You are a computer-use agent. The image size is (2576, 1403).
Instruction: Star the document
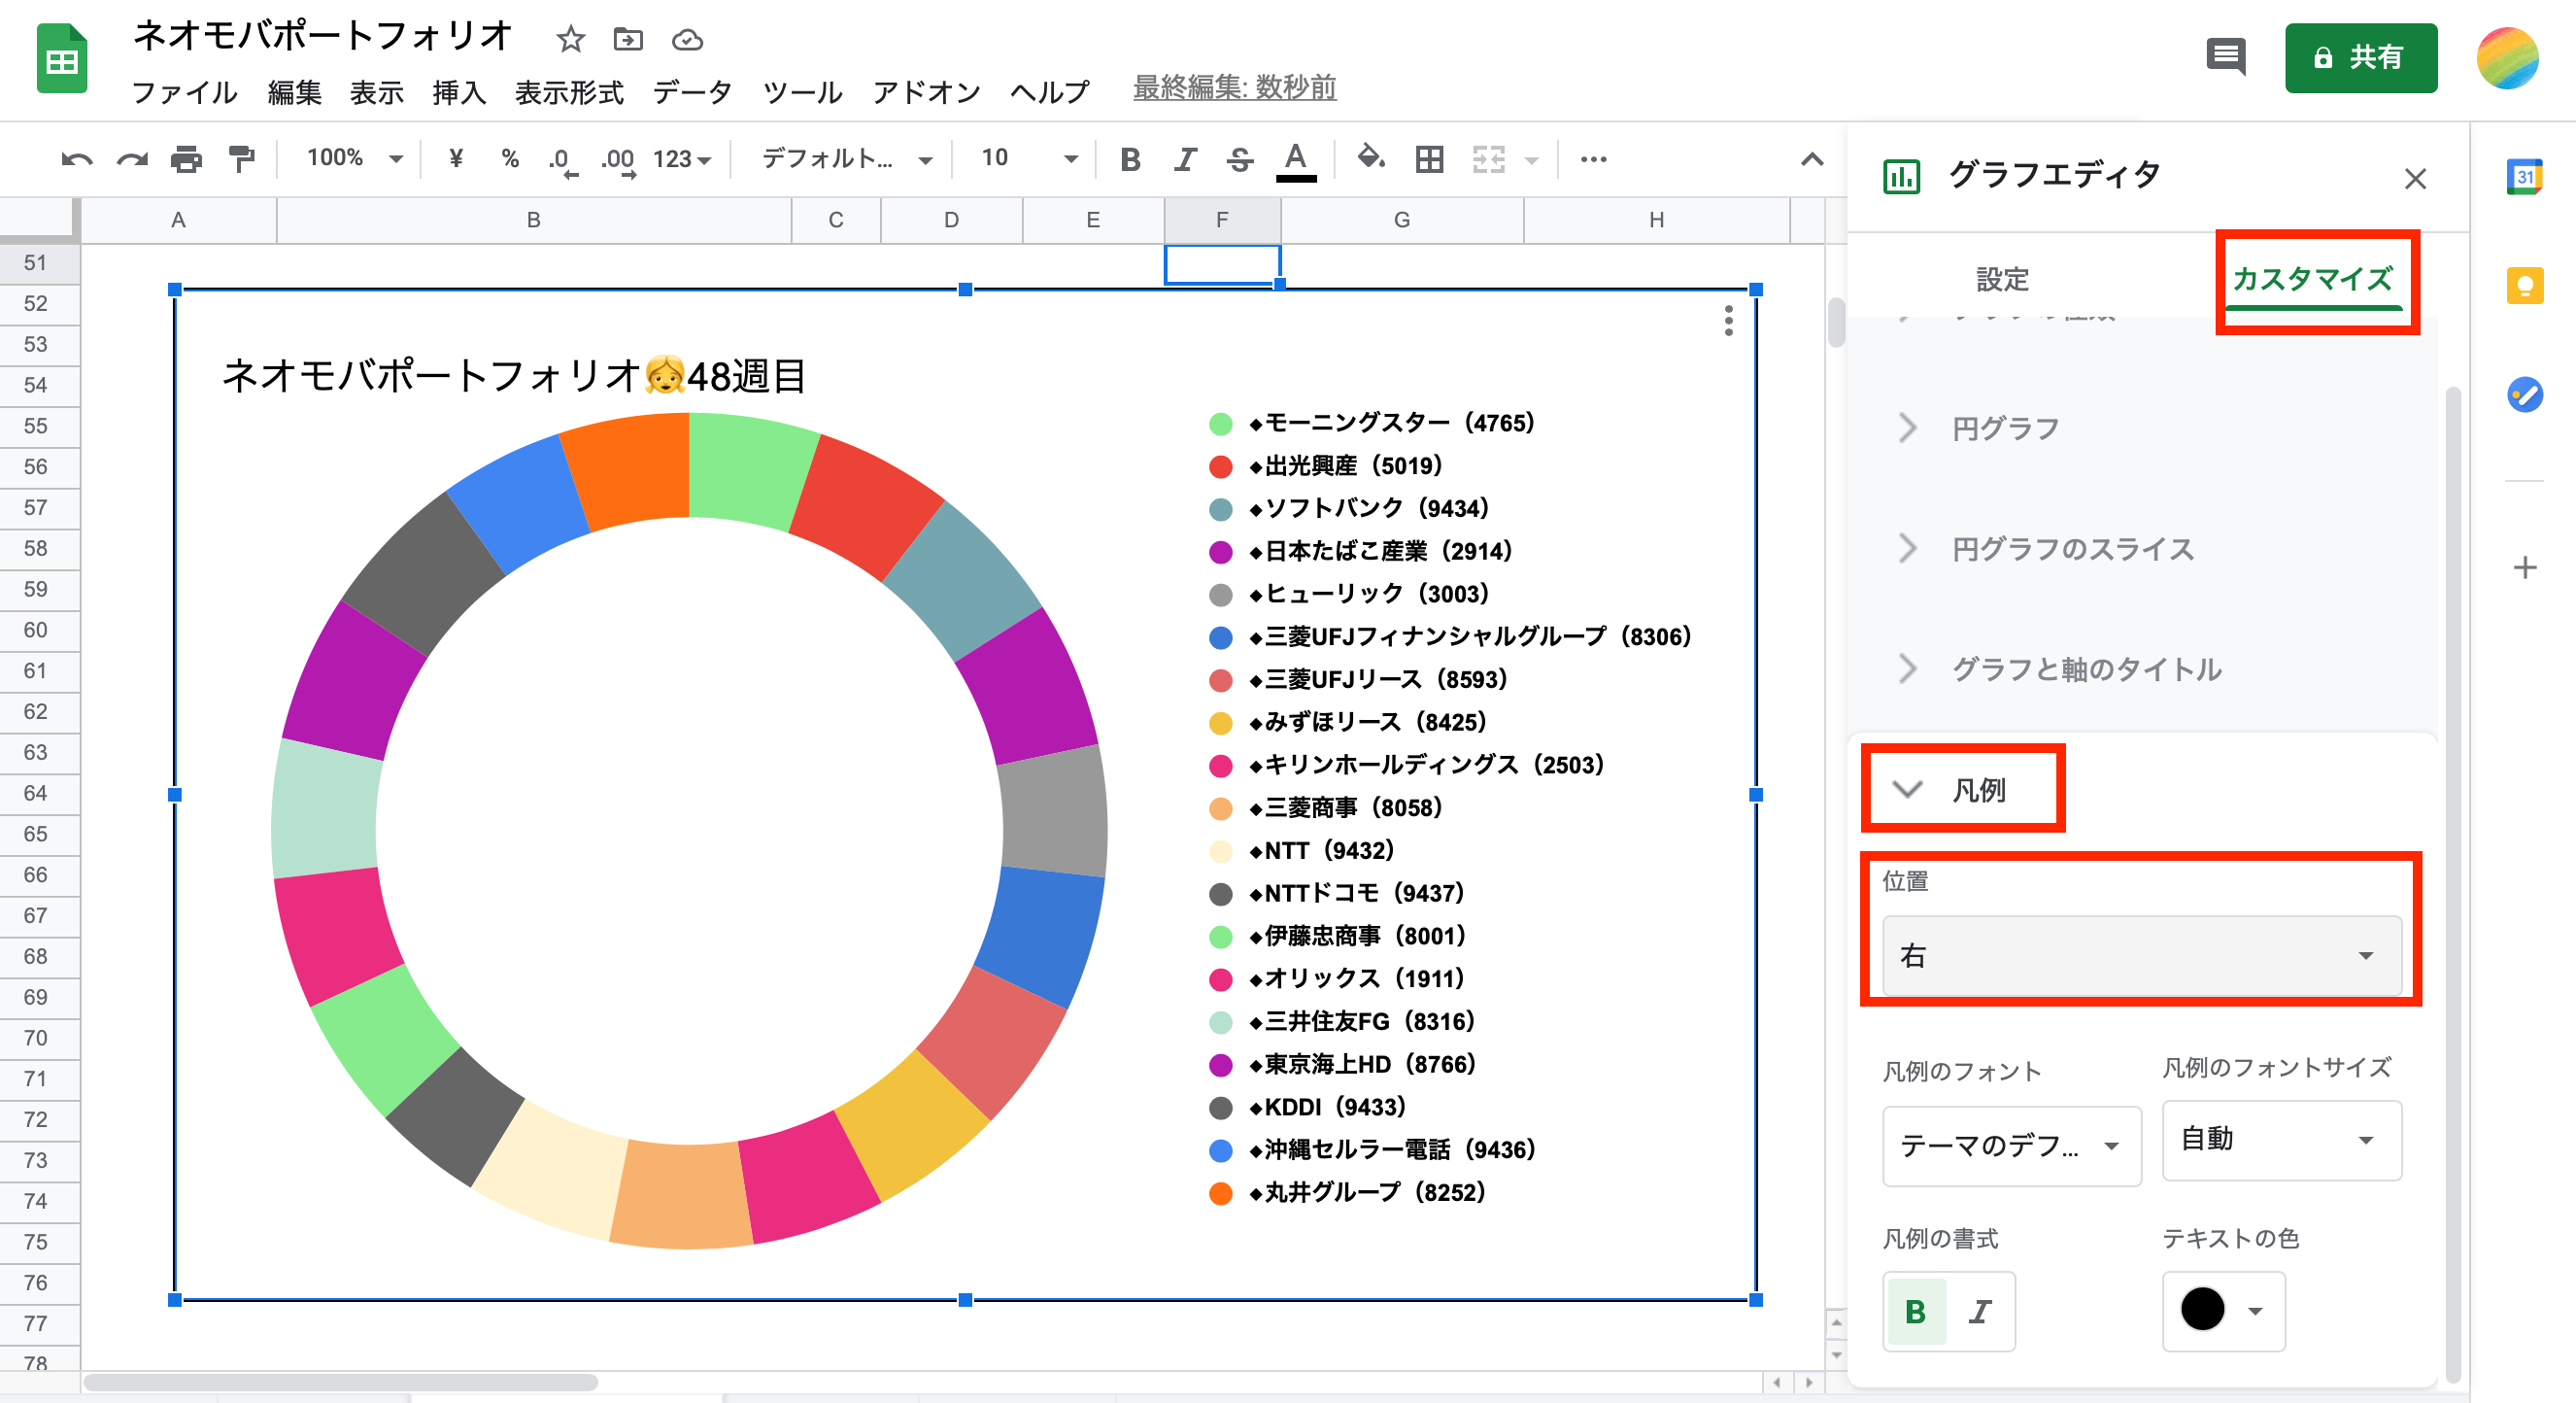pos(570,39)
